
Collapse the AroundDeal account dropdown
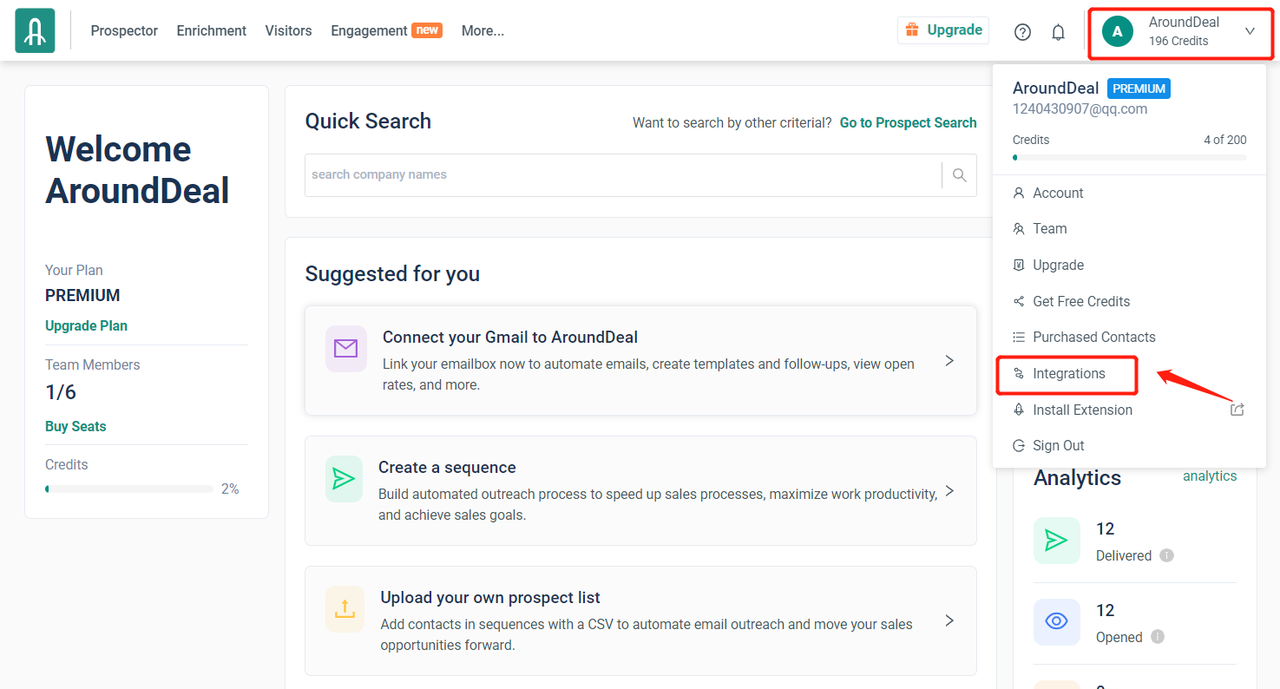coord(1250,31)
